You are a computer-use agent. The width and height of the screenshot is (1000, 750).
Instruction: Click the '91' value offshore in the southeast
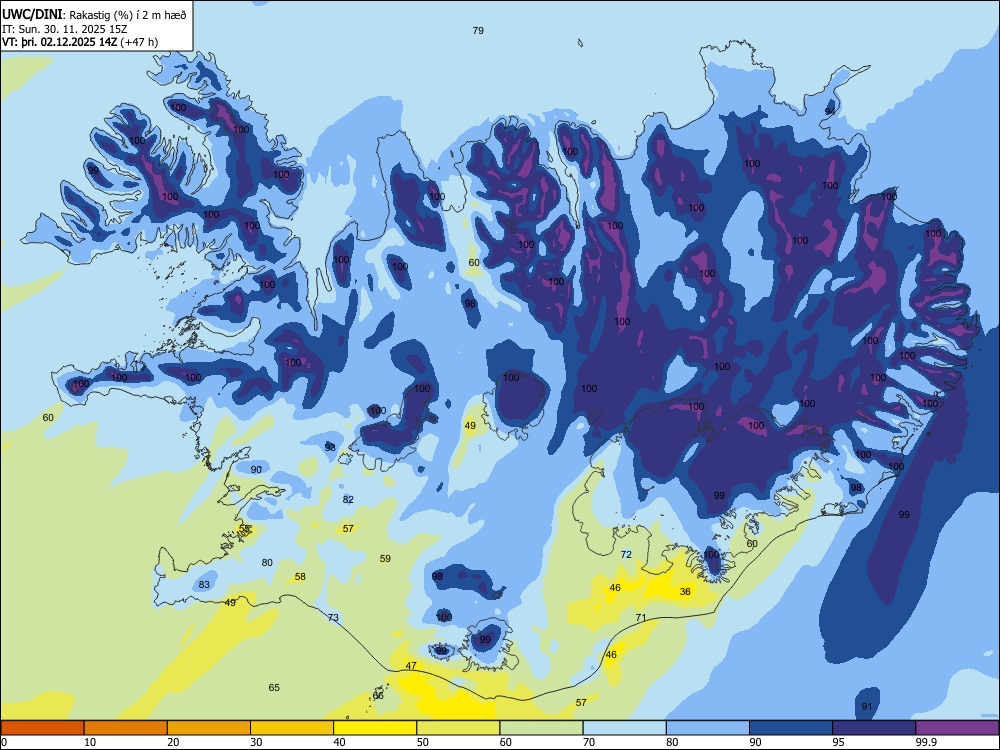click(867, 706)
